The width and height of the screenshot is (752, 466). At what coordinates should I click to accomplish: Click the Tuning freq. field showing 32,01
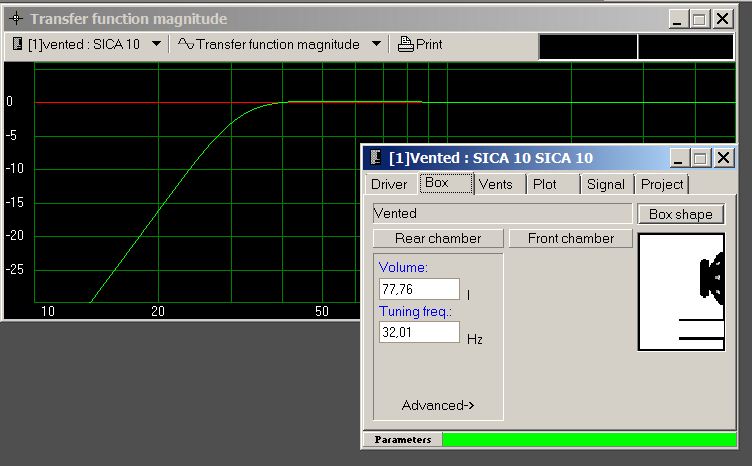tap(419, 332)
